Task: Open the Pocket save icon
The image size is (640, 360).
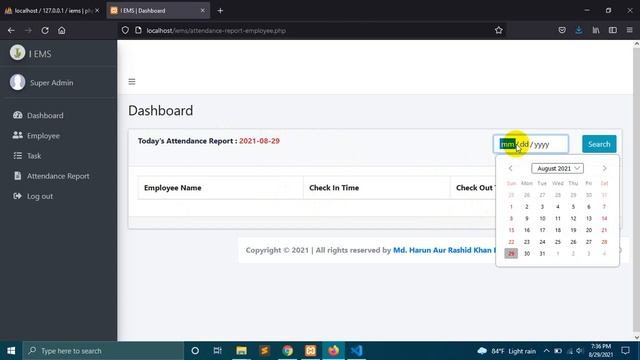Action: click(562, 30)
